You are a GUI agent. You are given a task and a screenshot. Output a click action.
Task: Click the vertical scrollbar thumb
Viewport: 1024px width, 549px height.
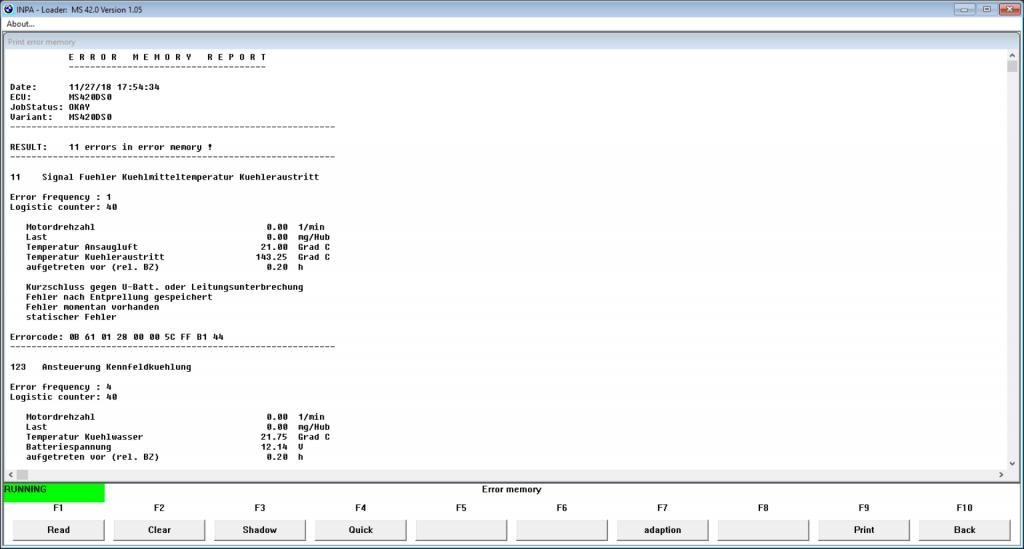coord(1012,67)
